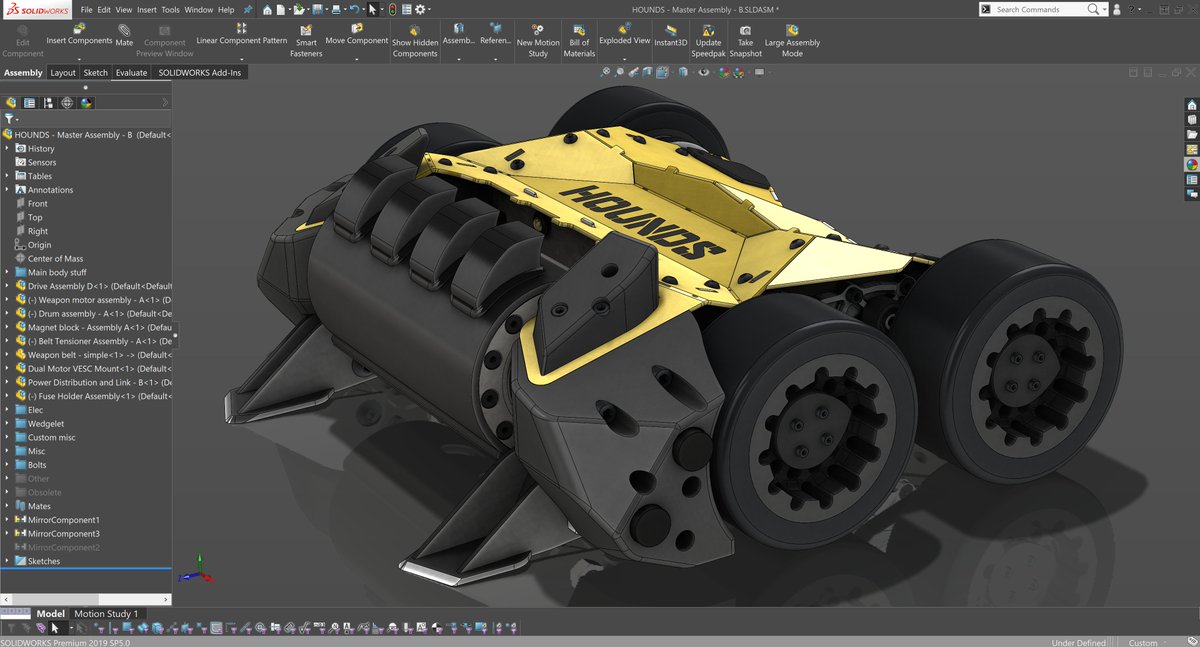Switch to the Evaluate tab
1200x647 pixels.
pyautogui.click(x=131, y=72)
